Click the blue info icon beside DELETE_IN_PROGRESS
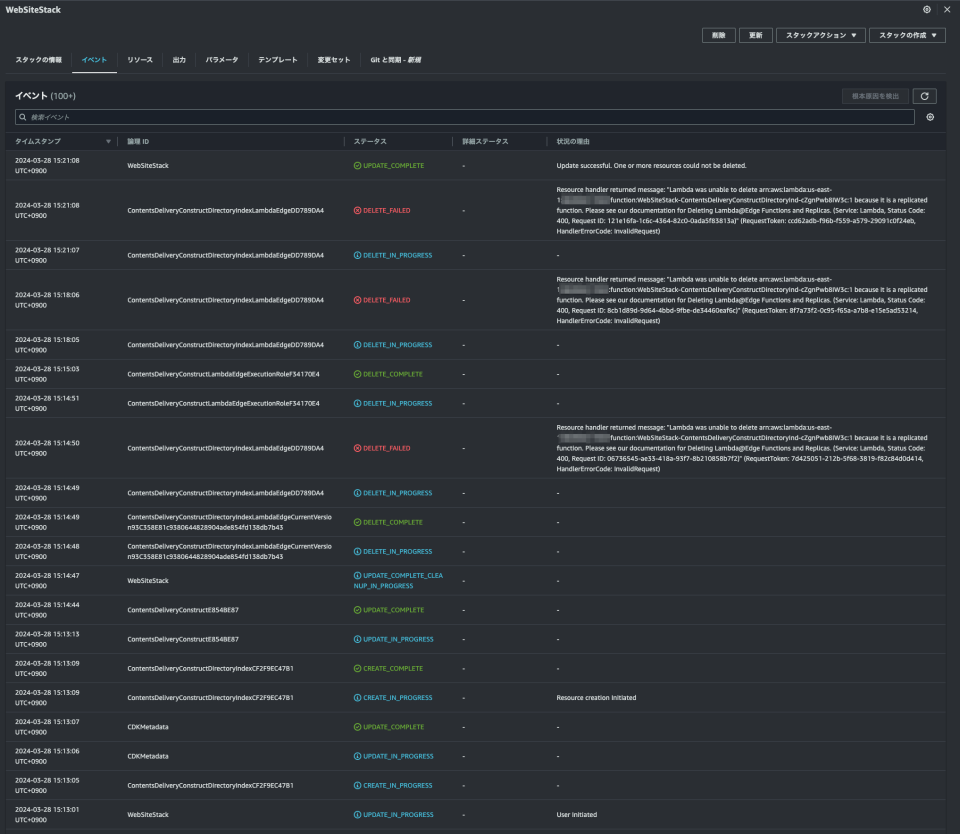 357,255
